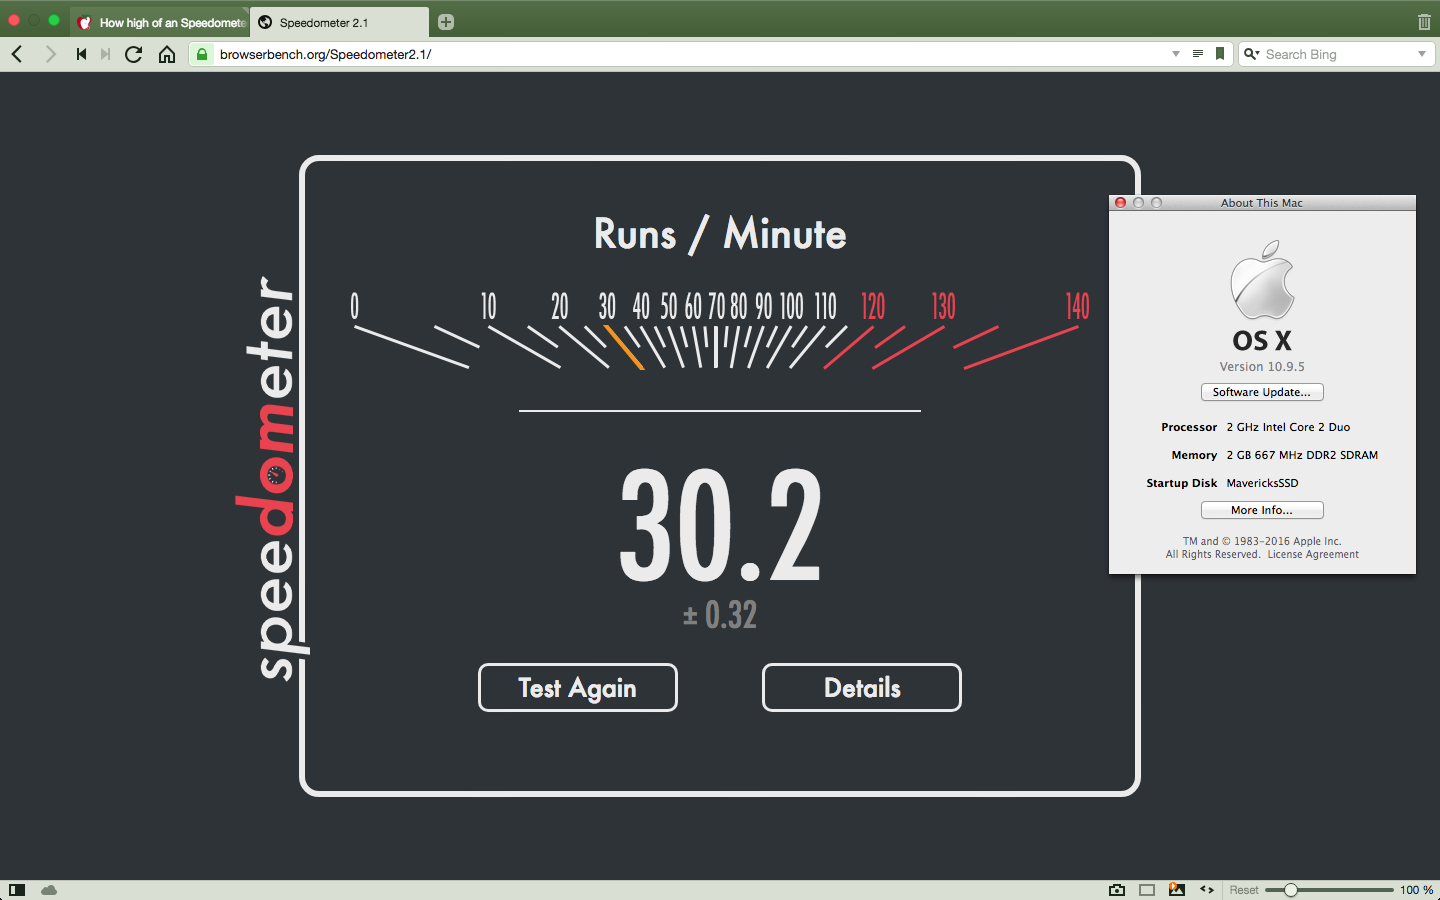The image size is (1440, 900).
Task: Reset the page zoom level
Action: click(1244, 890)
